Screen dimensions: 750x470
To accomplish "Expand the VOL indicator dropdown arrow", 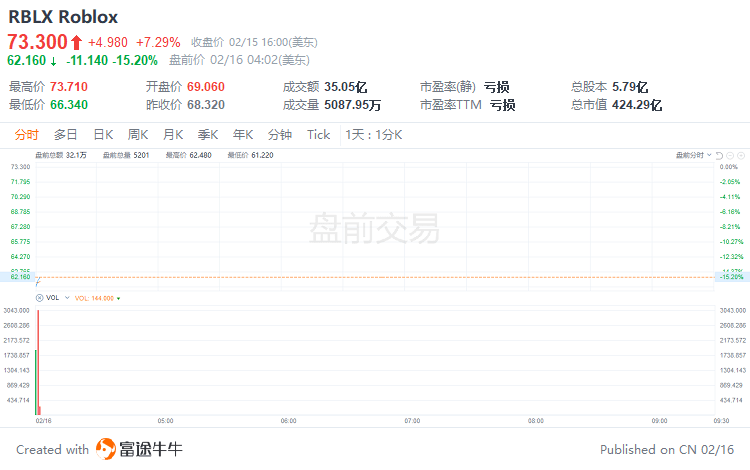I will [x=68, y=298].
